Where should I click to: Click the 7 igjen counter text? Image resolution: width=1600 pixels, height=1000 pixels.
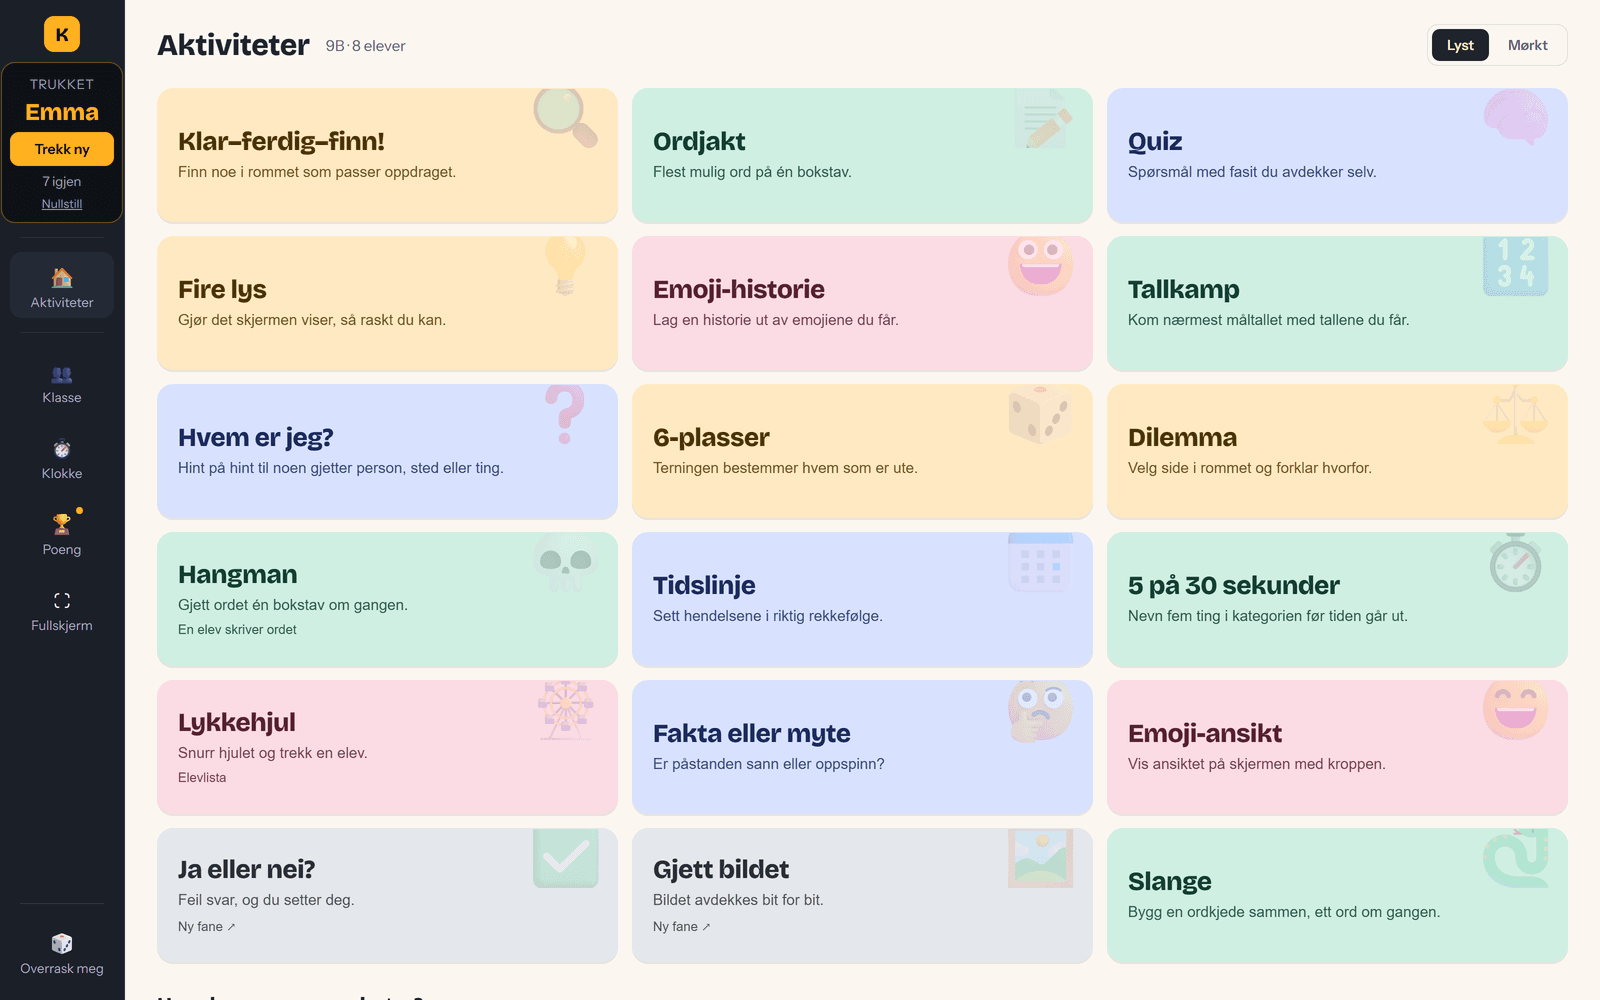[62, 181]
